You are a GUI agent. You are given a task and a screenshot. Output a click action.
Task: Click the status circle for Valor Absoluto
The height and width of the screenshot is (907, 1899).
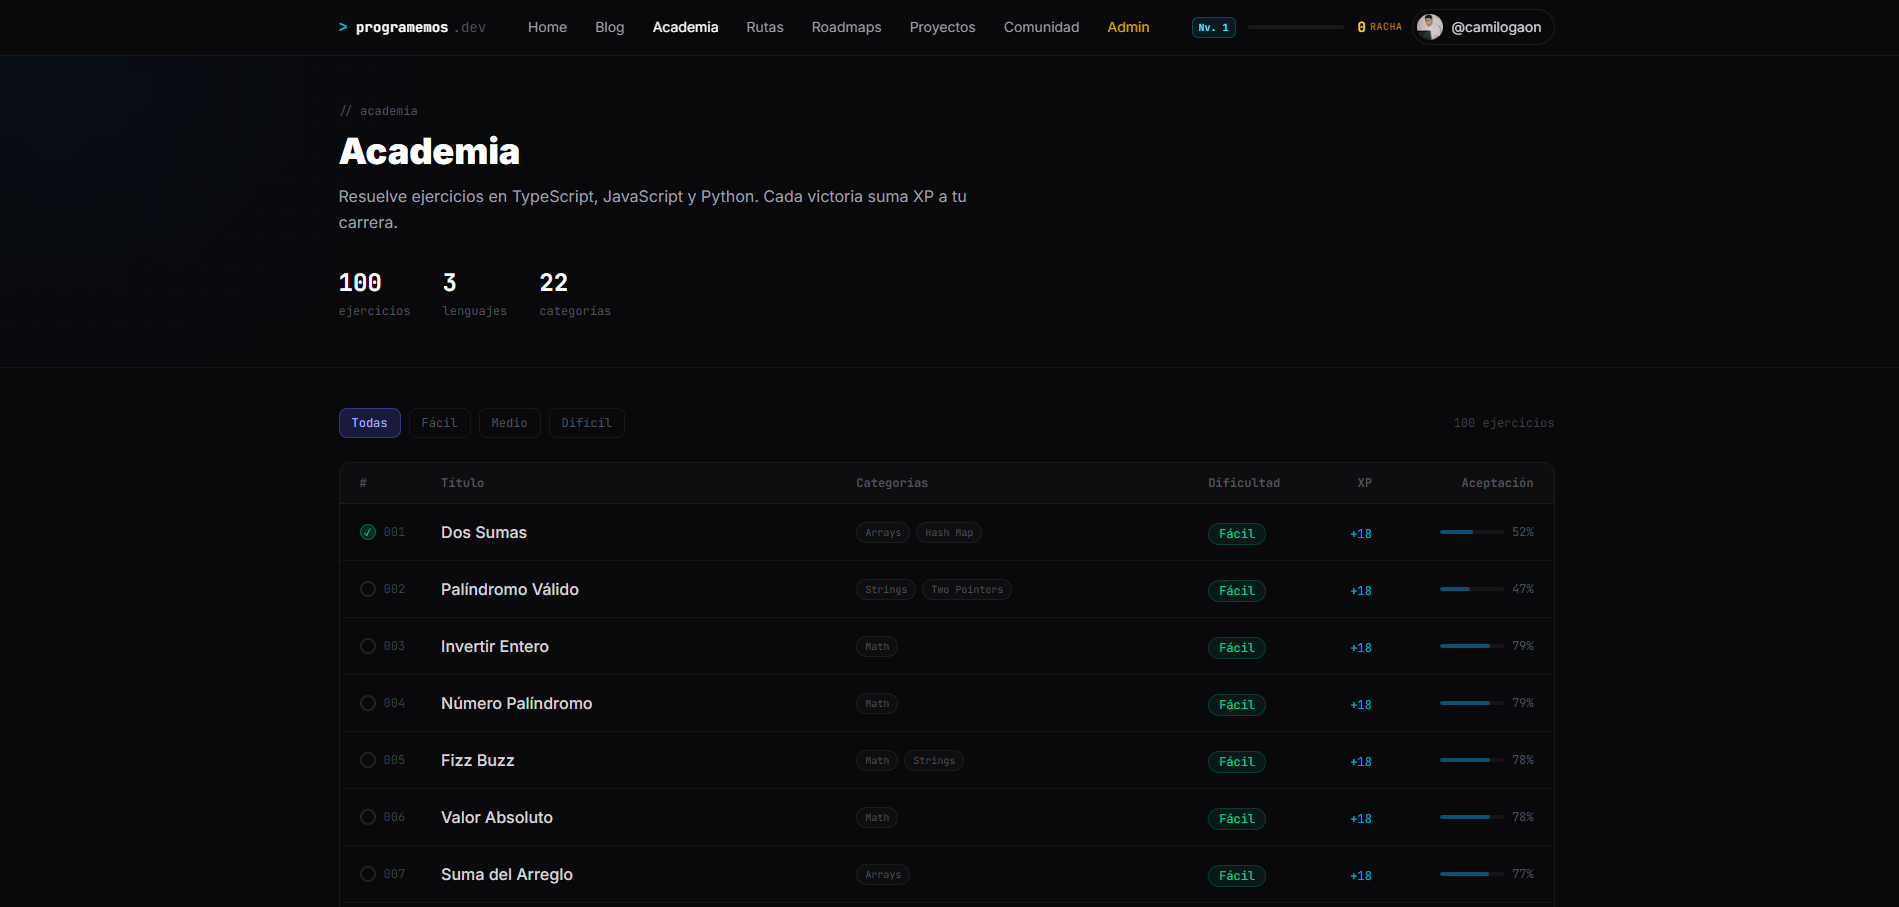pyautogui.click(x=368, y=817)
